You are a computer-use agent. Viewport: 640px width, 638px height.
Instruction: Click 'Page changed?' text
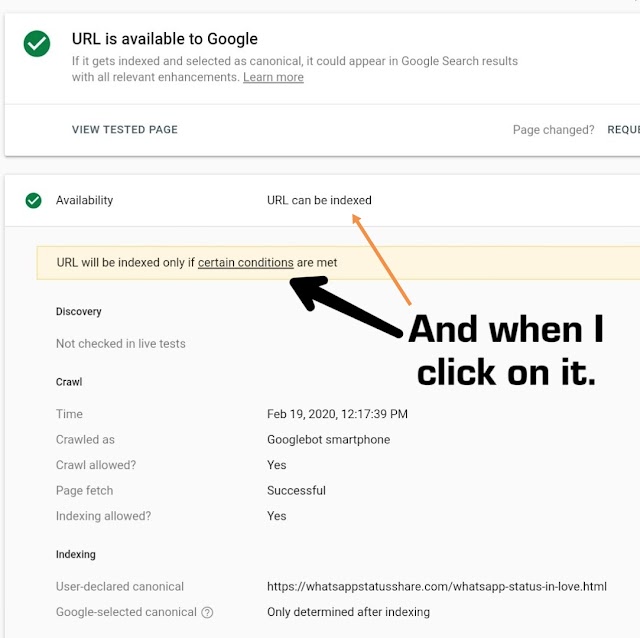553,130
